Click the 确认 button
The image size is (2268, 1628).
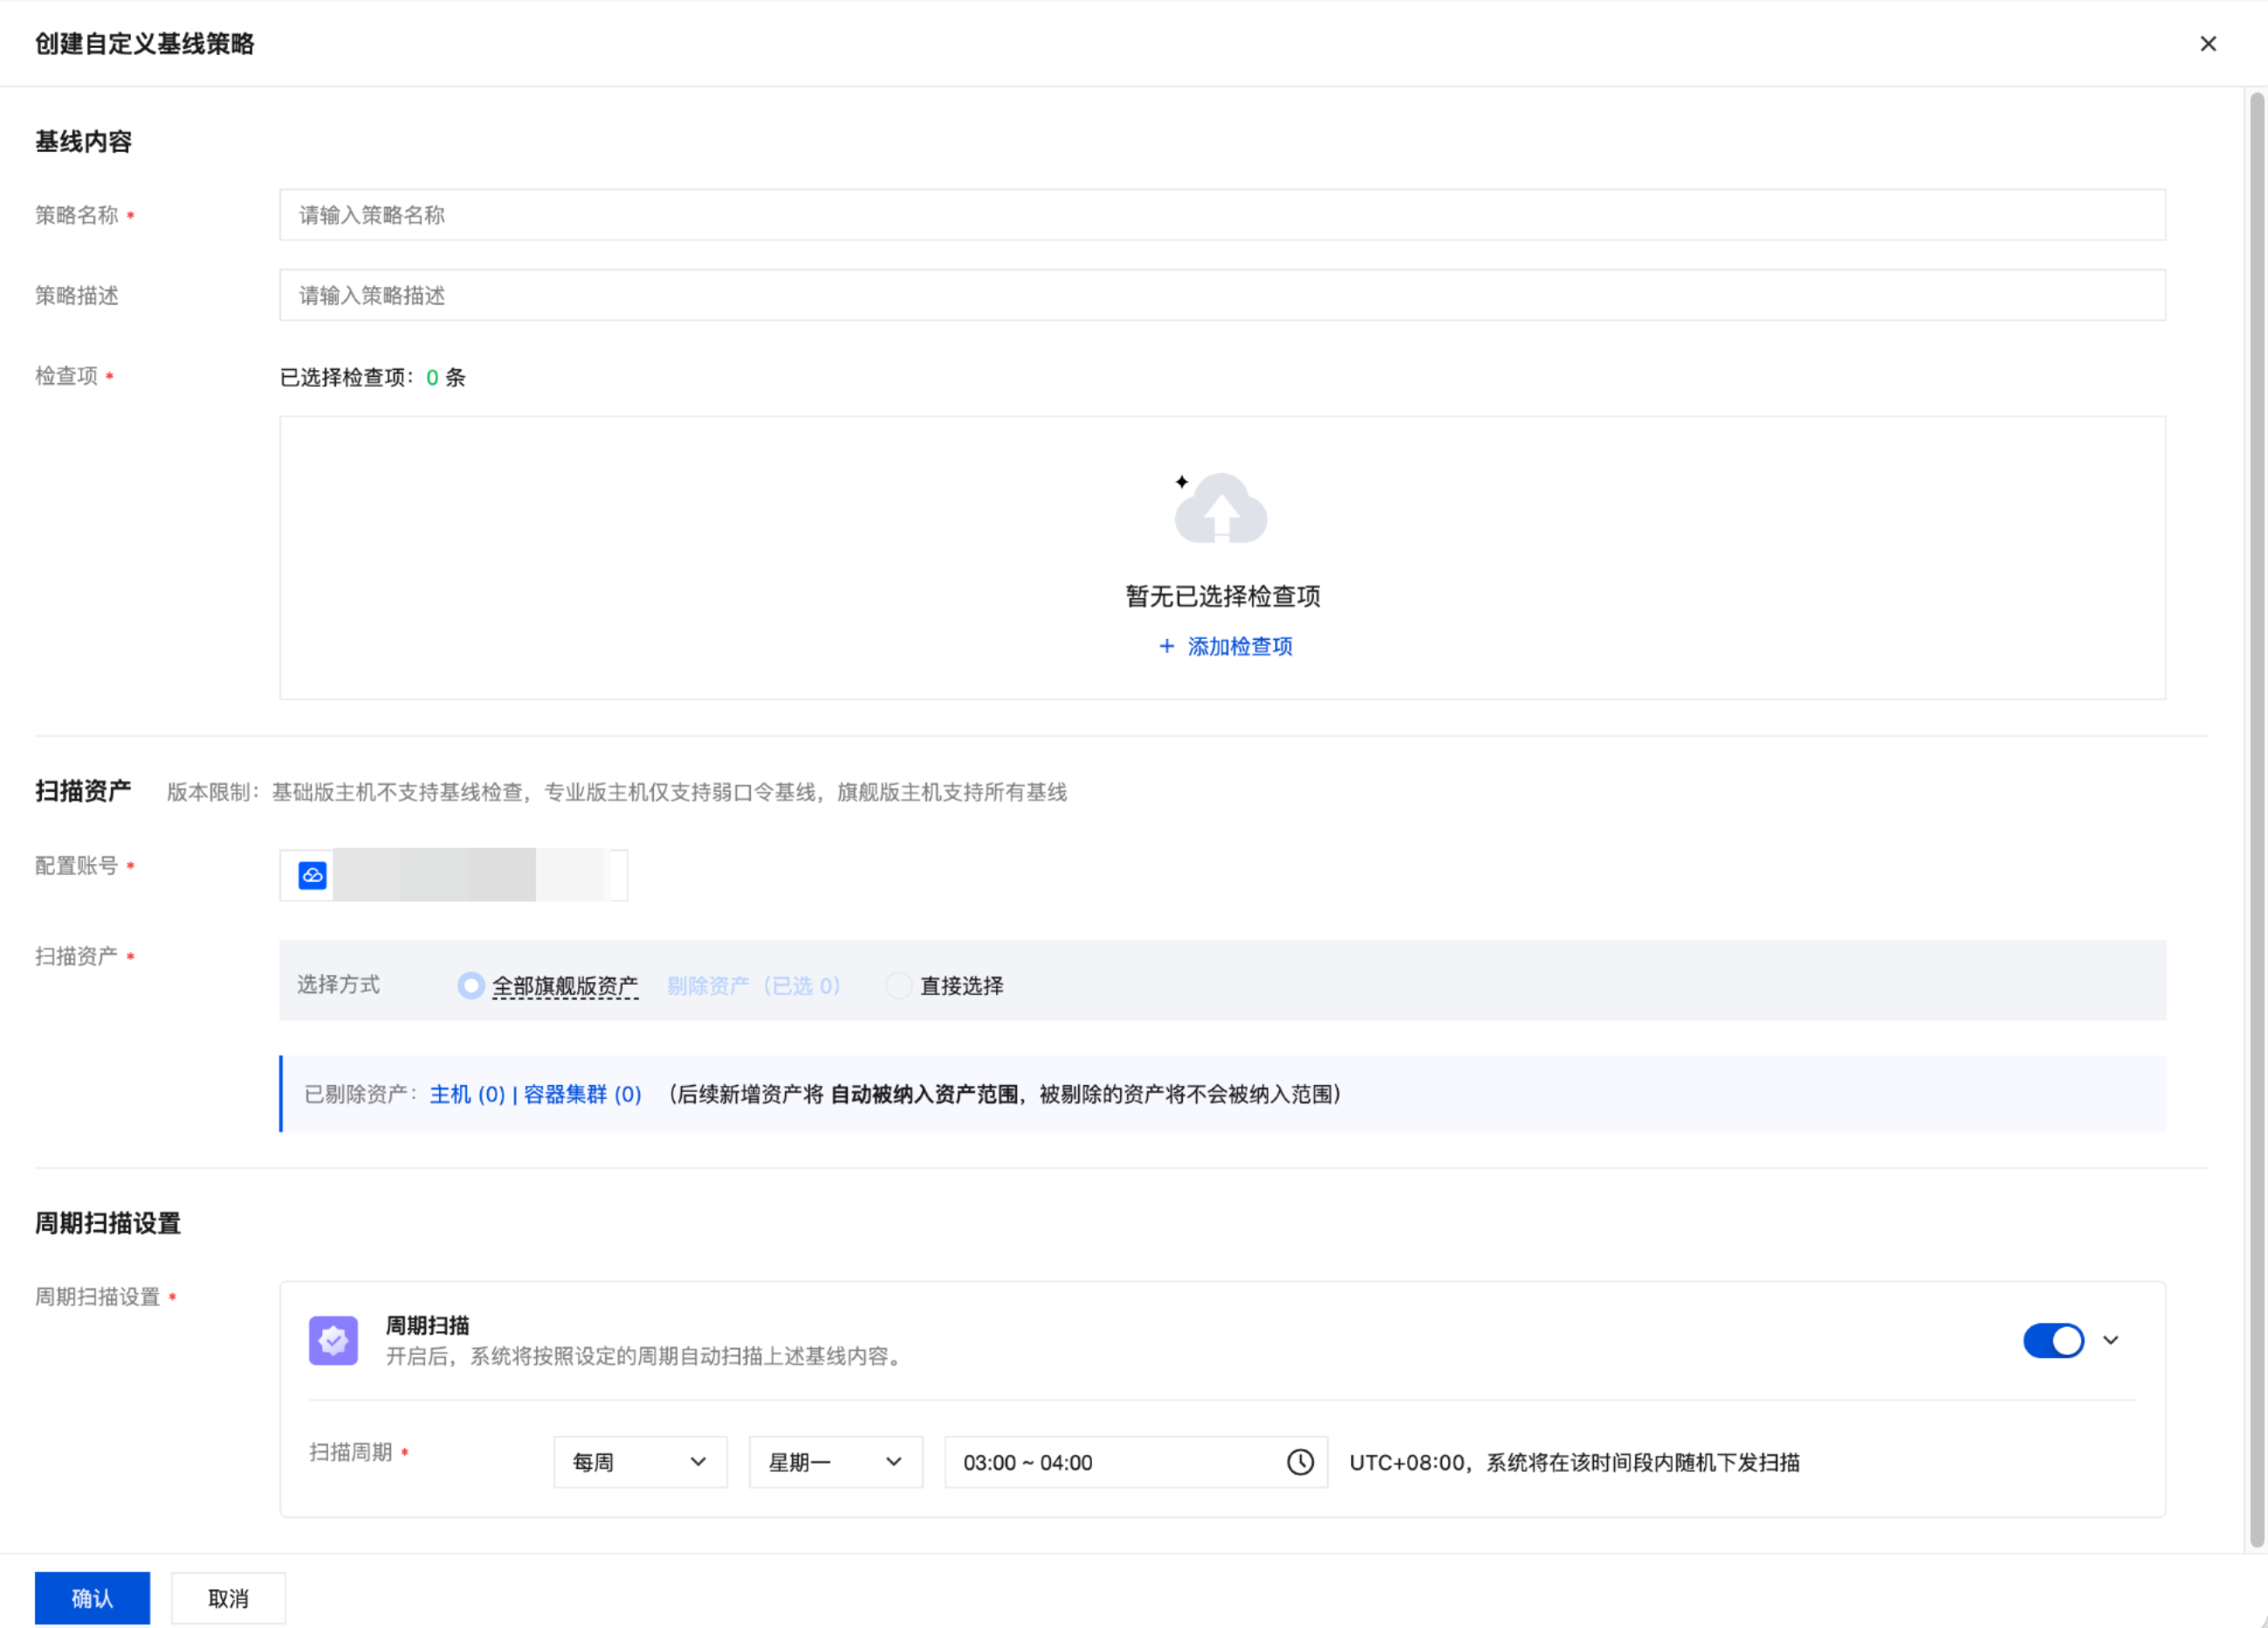pyautogui.click(x=92, y=1598)
